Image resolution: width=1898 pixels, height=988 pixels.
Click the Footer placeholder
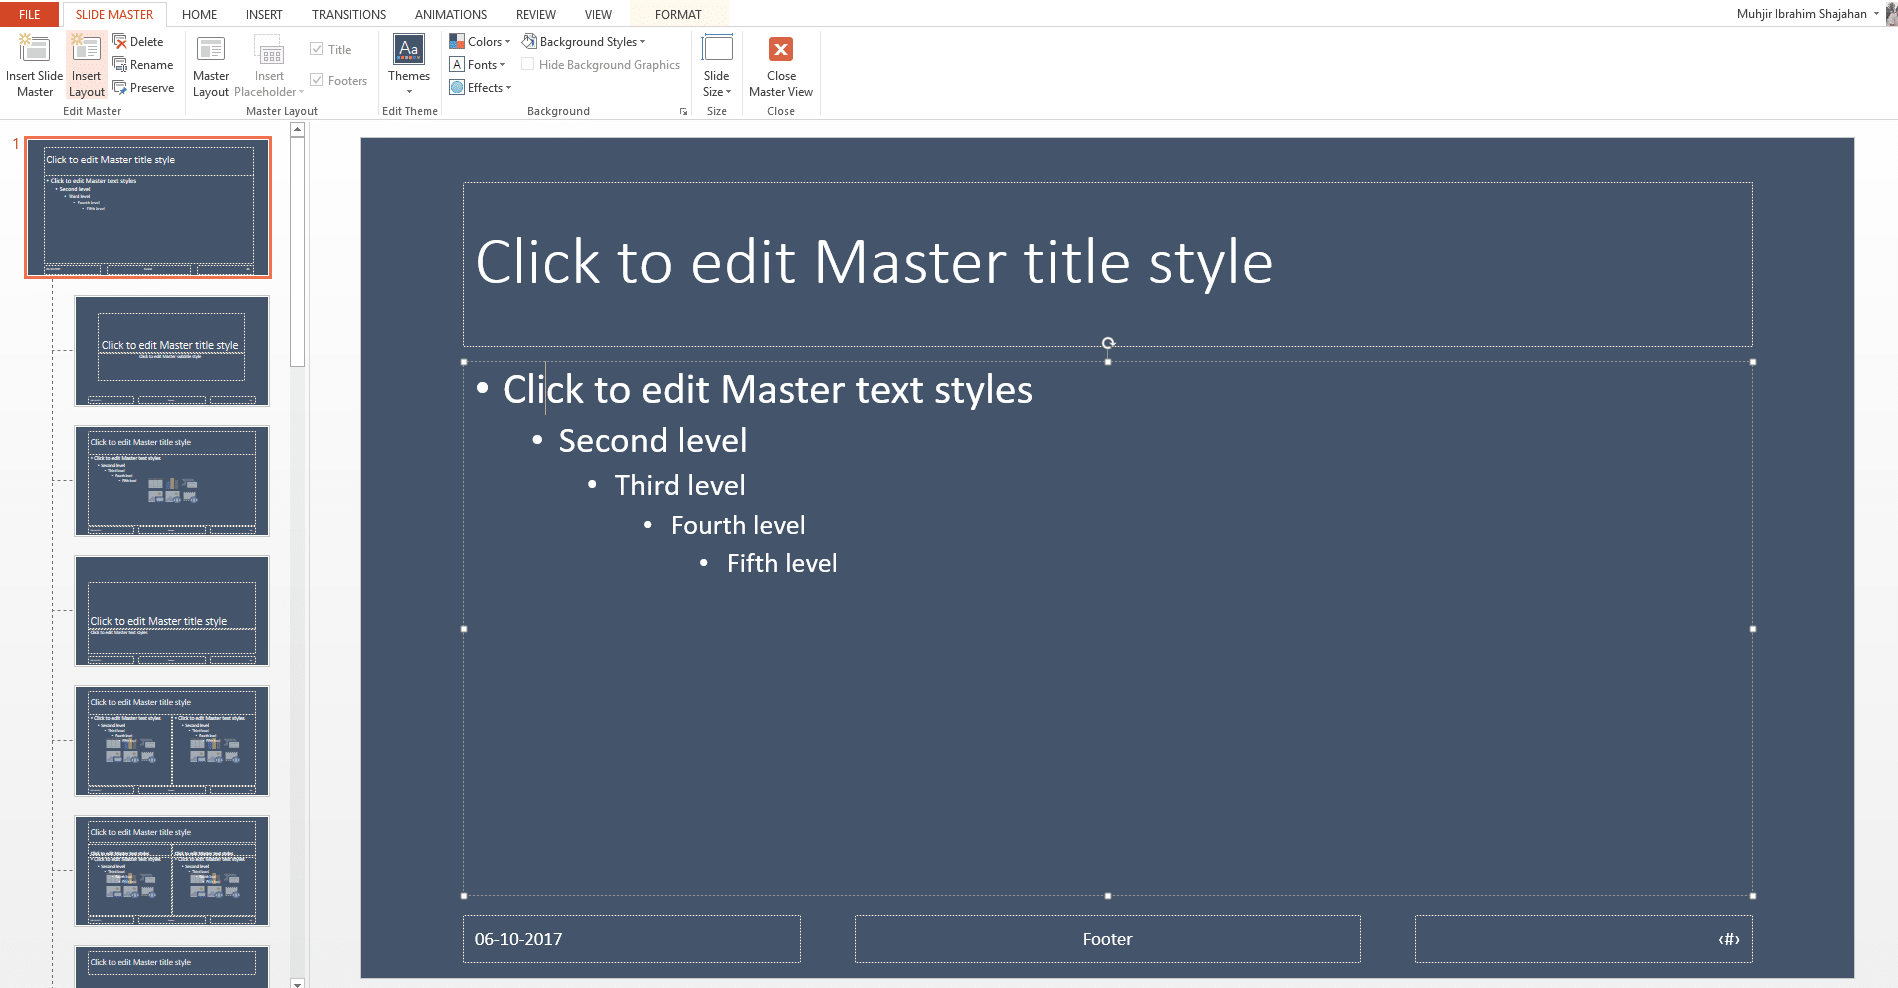click(1107, 939)
